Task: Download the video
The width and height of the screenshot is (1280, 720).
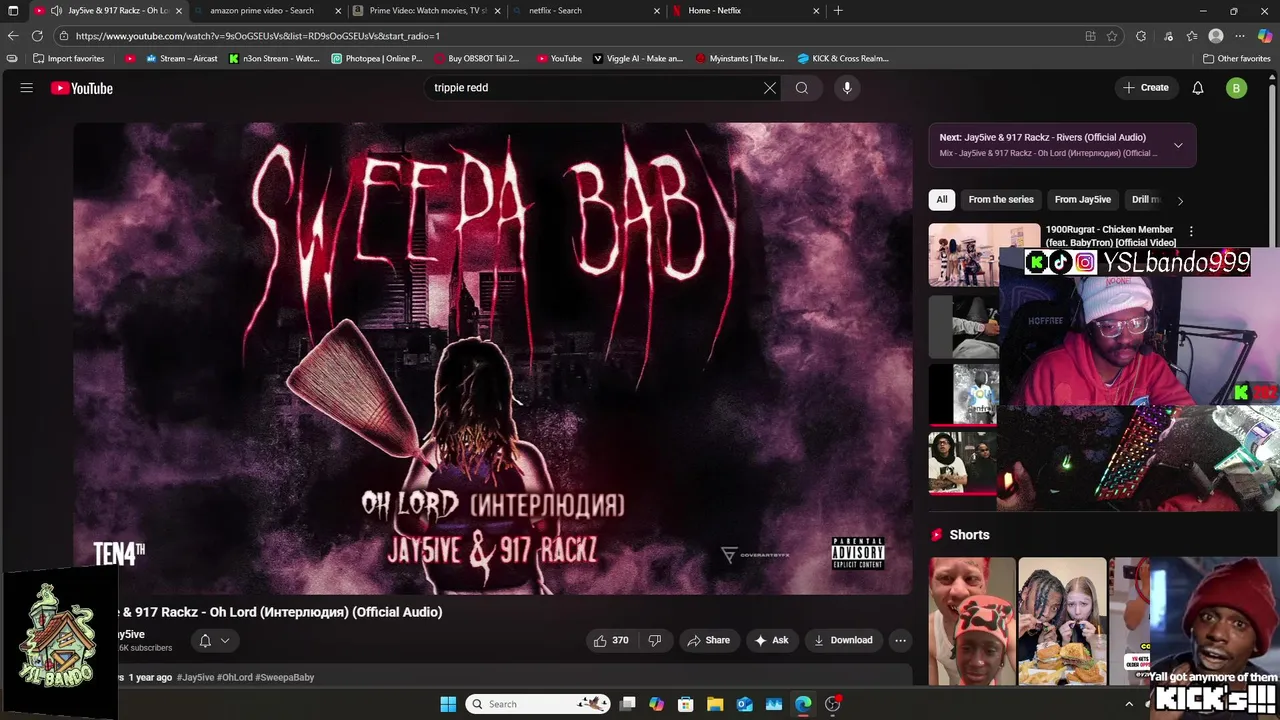Action: click(843, 640)
